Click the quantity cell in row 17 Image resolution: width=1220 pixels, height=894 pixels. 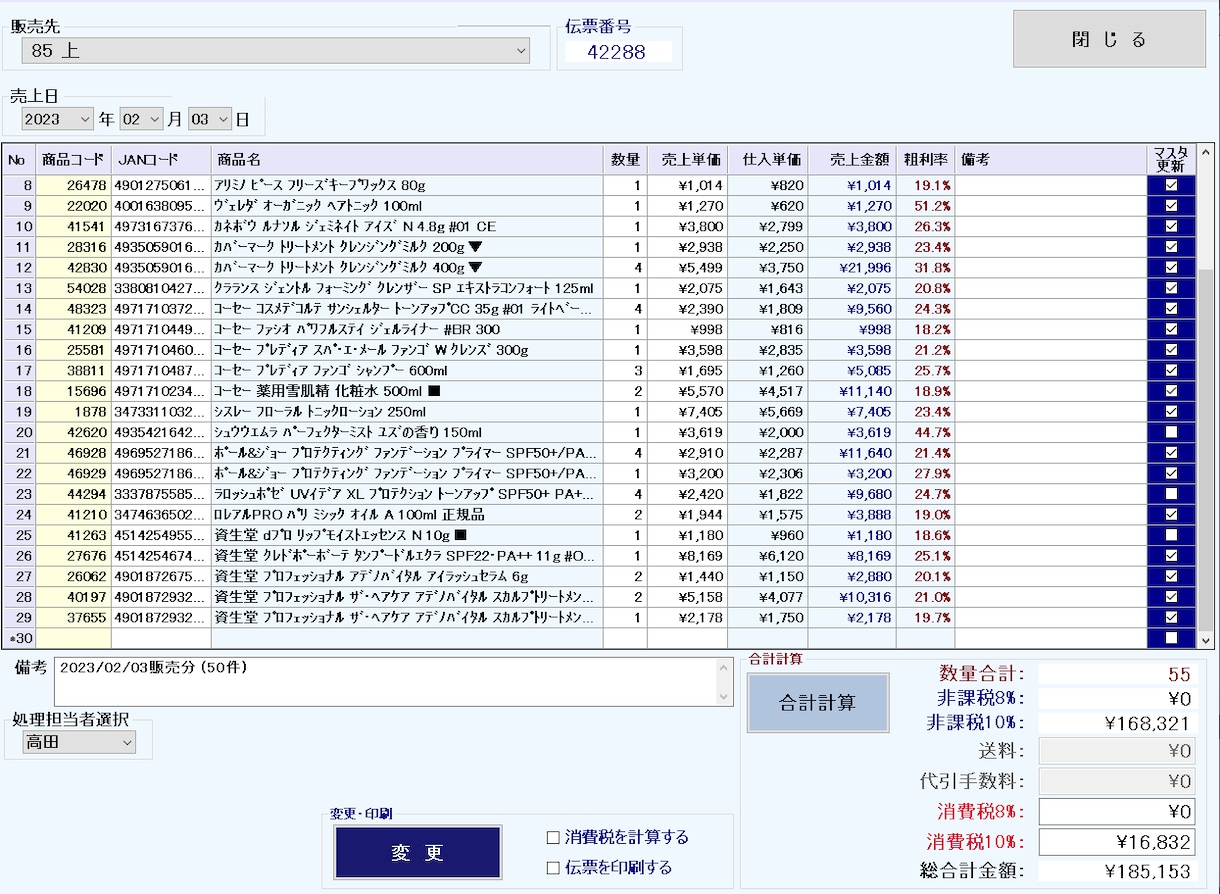pyautogui.click(x=625, y=370)
